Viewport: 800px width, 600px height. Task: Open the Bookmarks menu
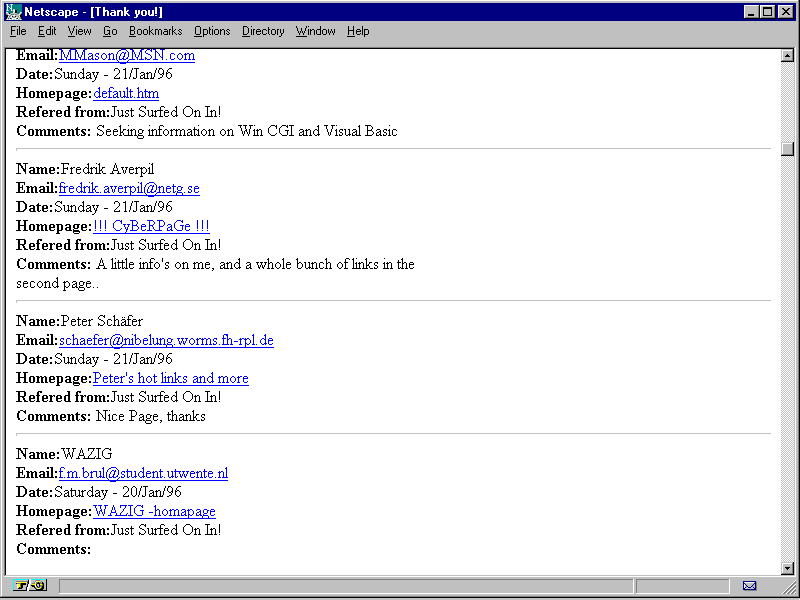click(x=155, y=31)
